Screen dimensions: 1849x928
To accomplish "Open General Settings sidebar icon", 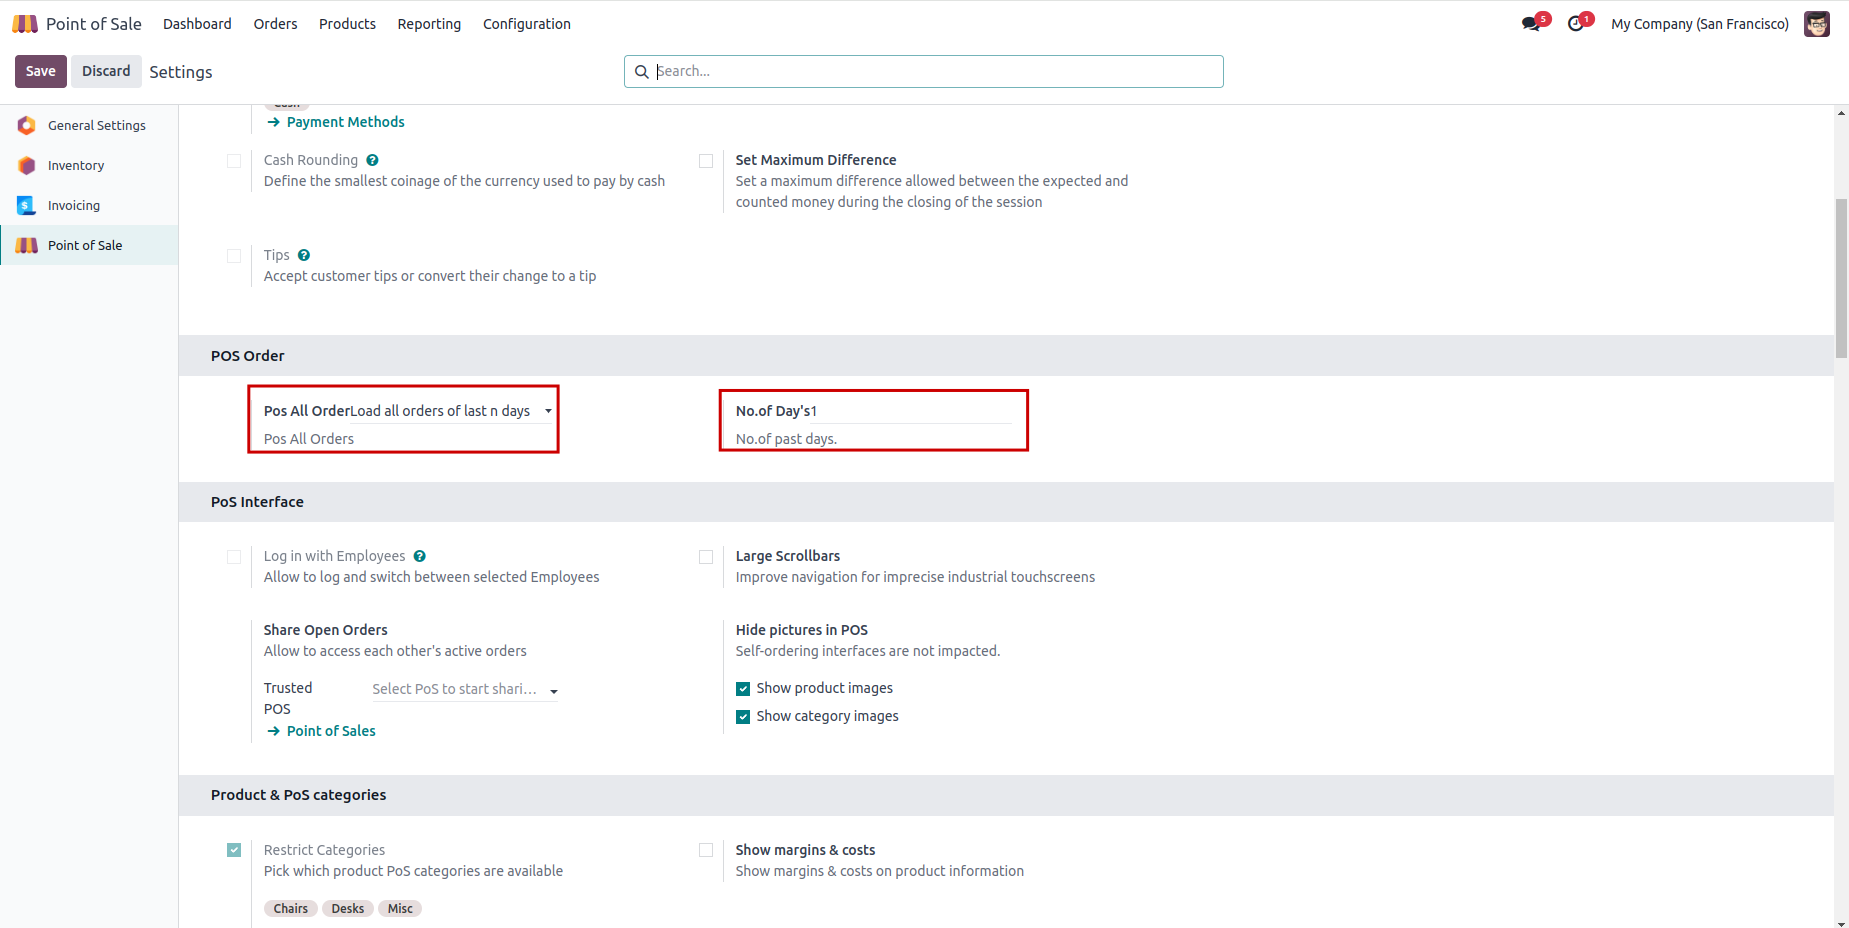I will [27, 125].
